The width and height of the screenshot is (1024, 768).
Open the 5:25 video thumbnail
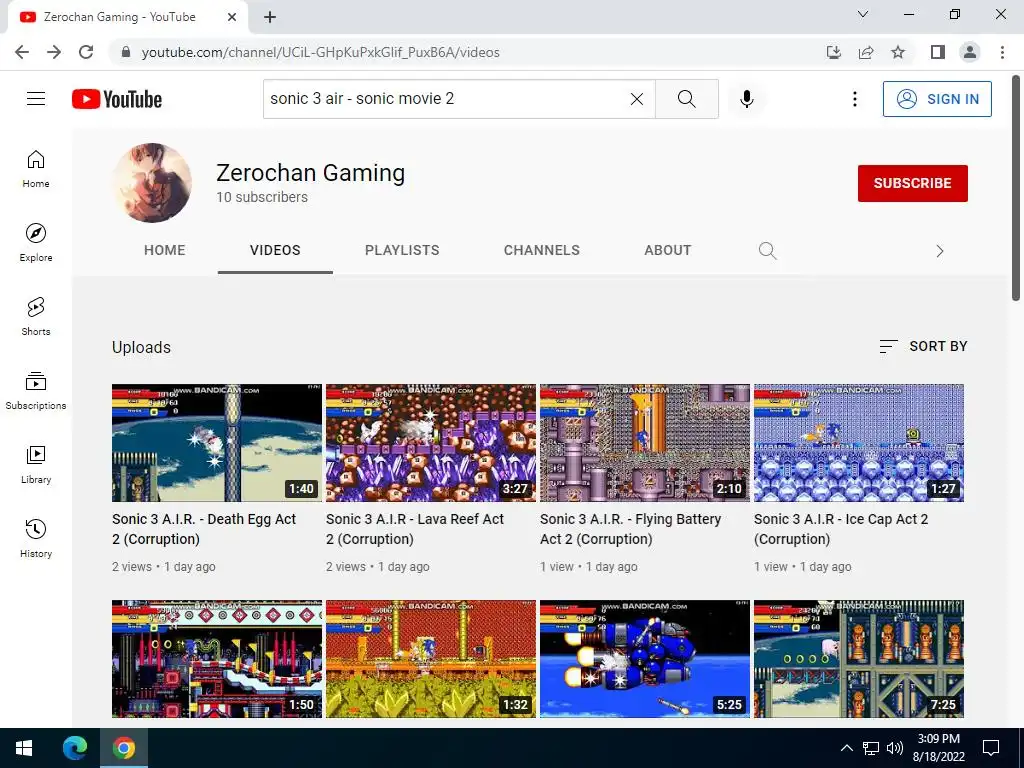pos(645,659)
